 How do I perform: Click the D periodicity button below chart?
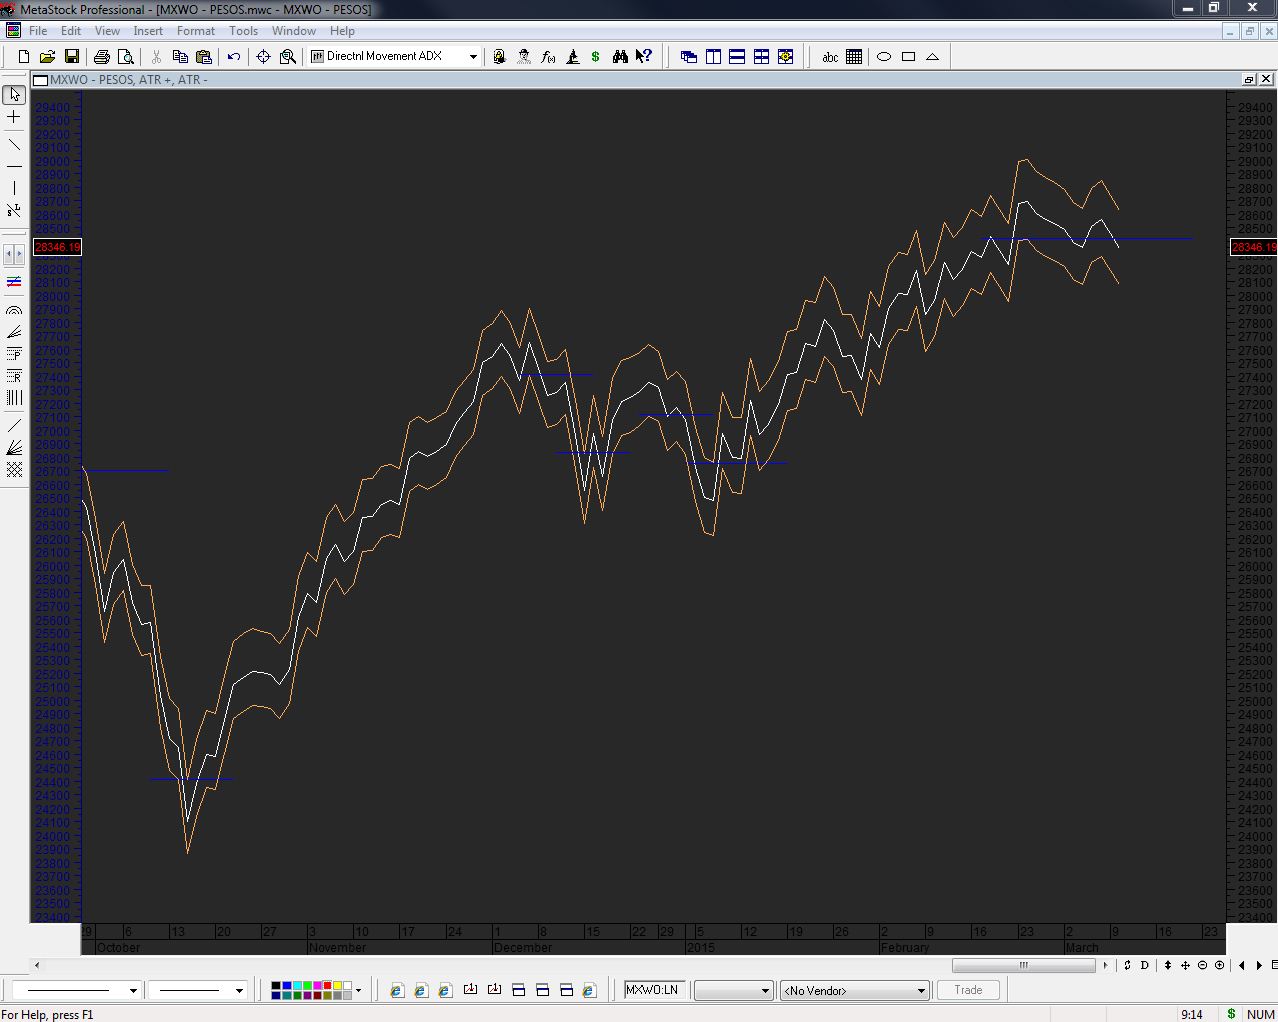(x=1145, y=965)
